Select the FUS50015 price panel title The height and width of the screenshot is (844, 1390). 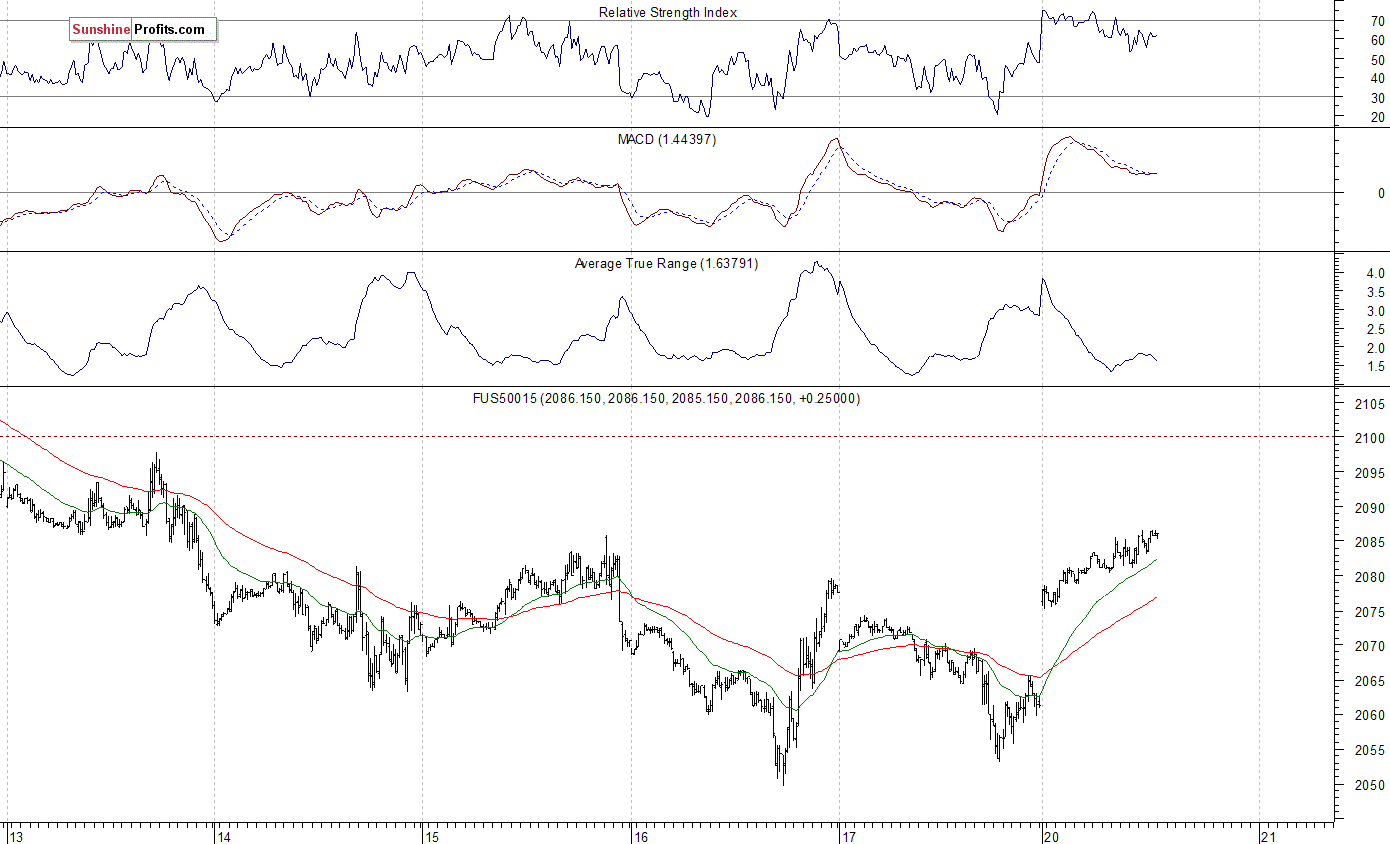tap(666, 398)
